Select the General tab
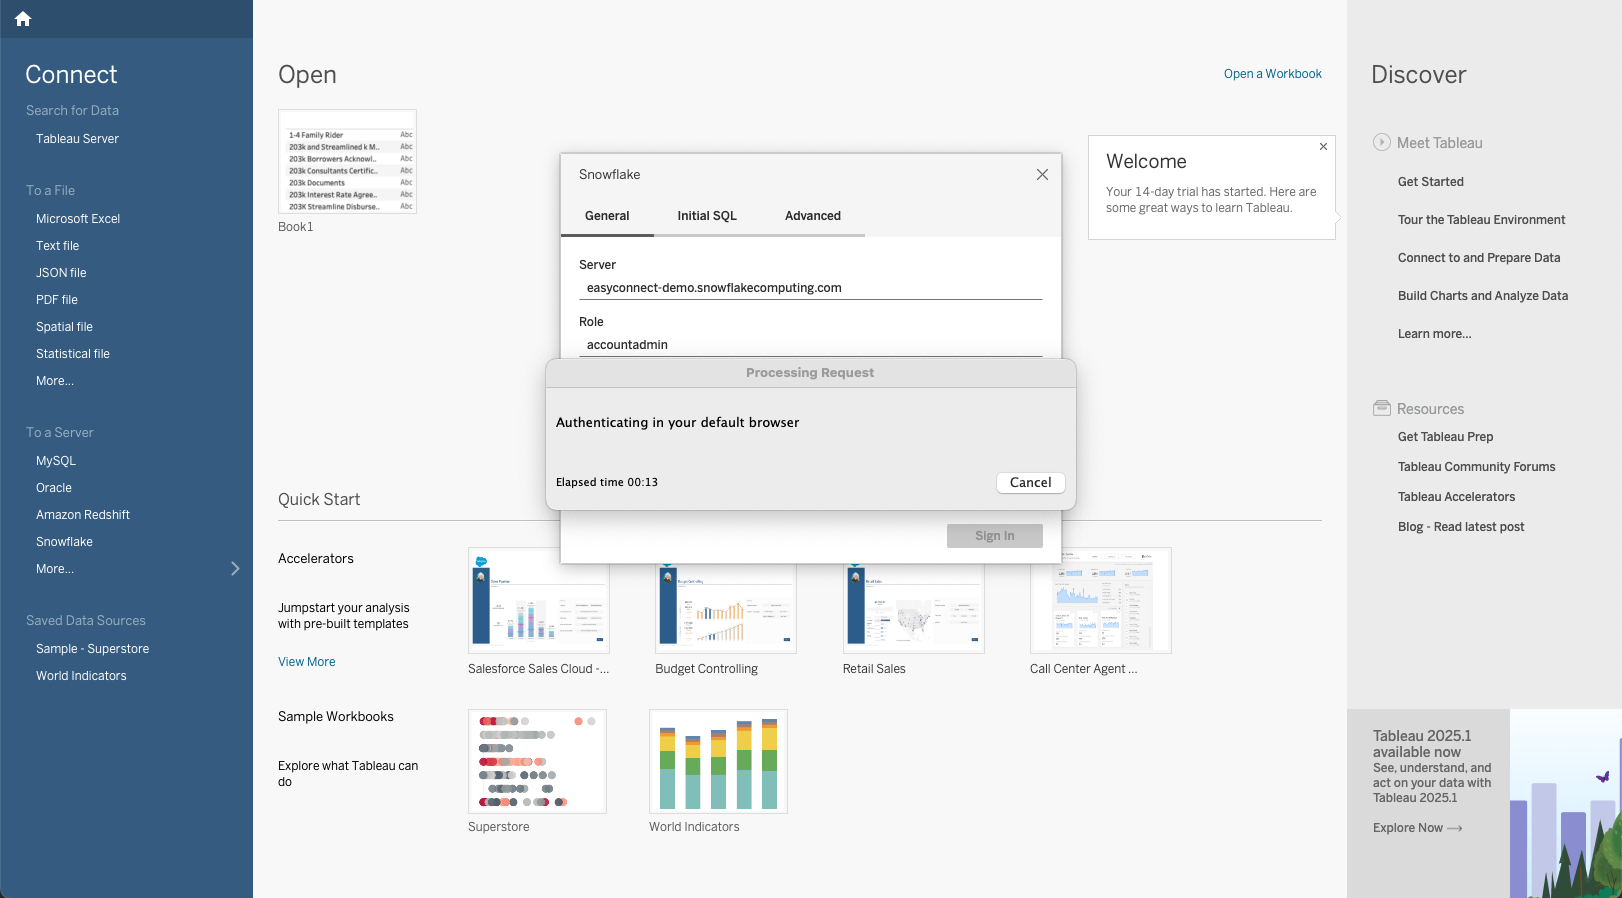 [x=607, y=216]
